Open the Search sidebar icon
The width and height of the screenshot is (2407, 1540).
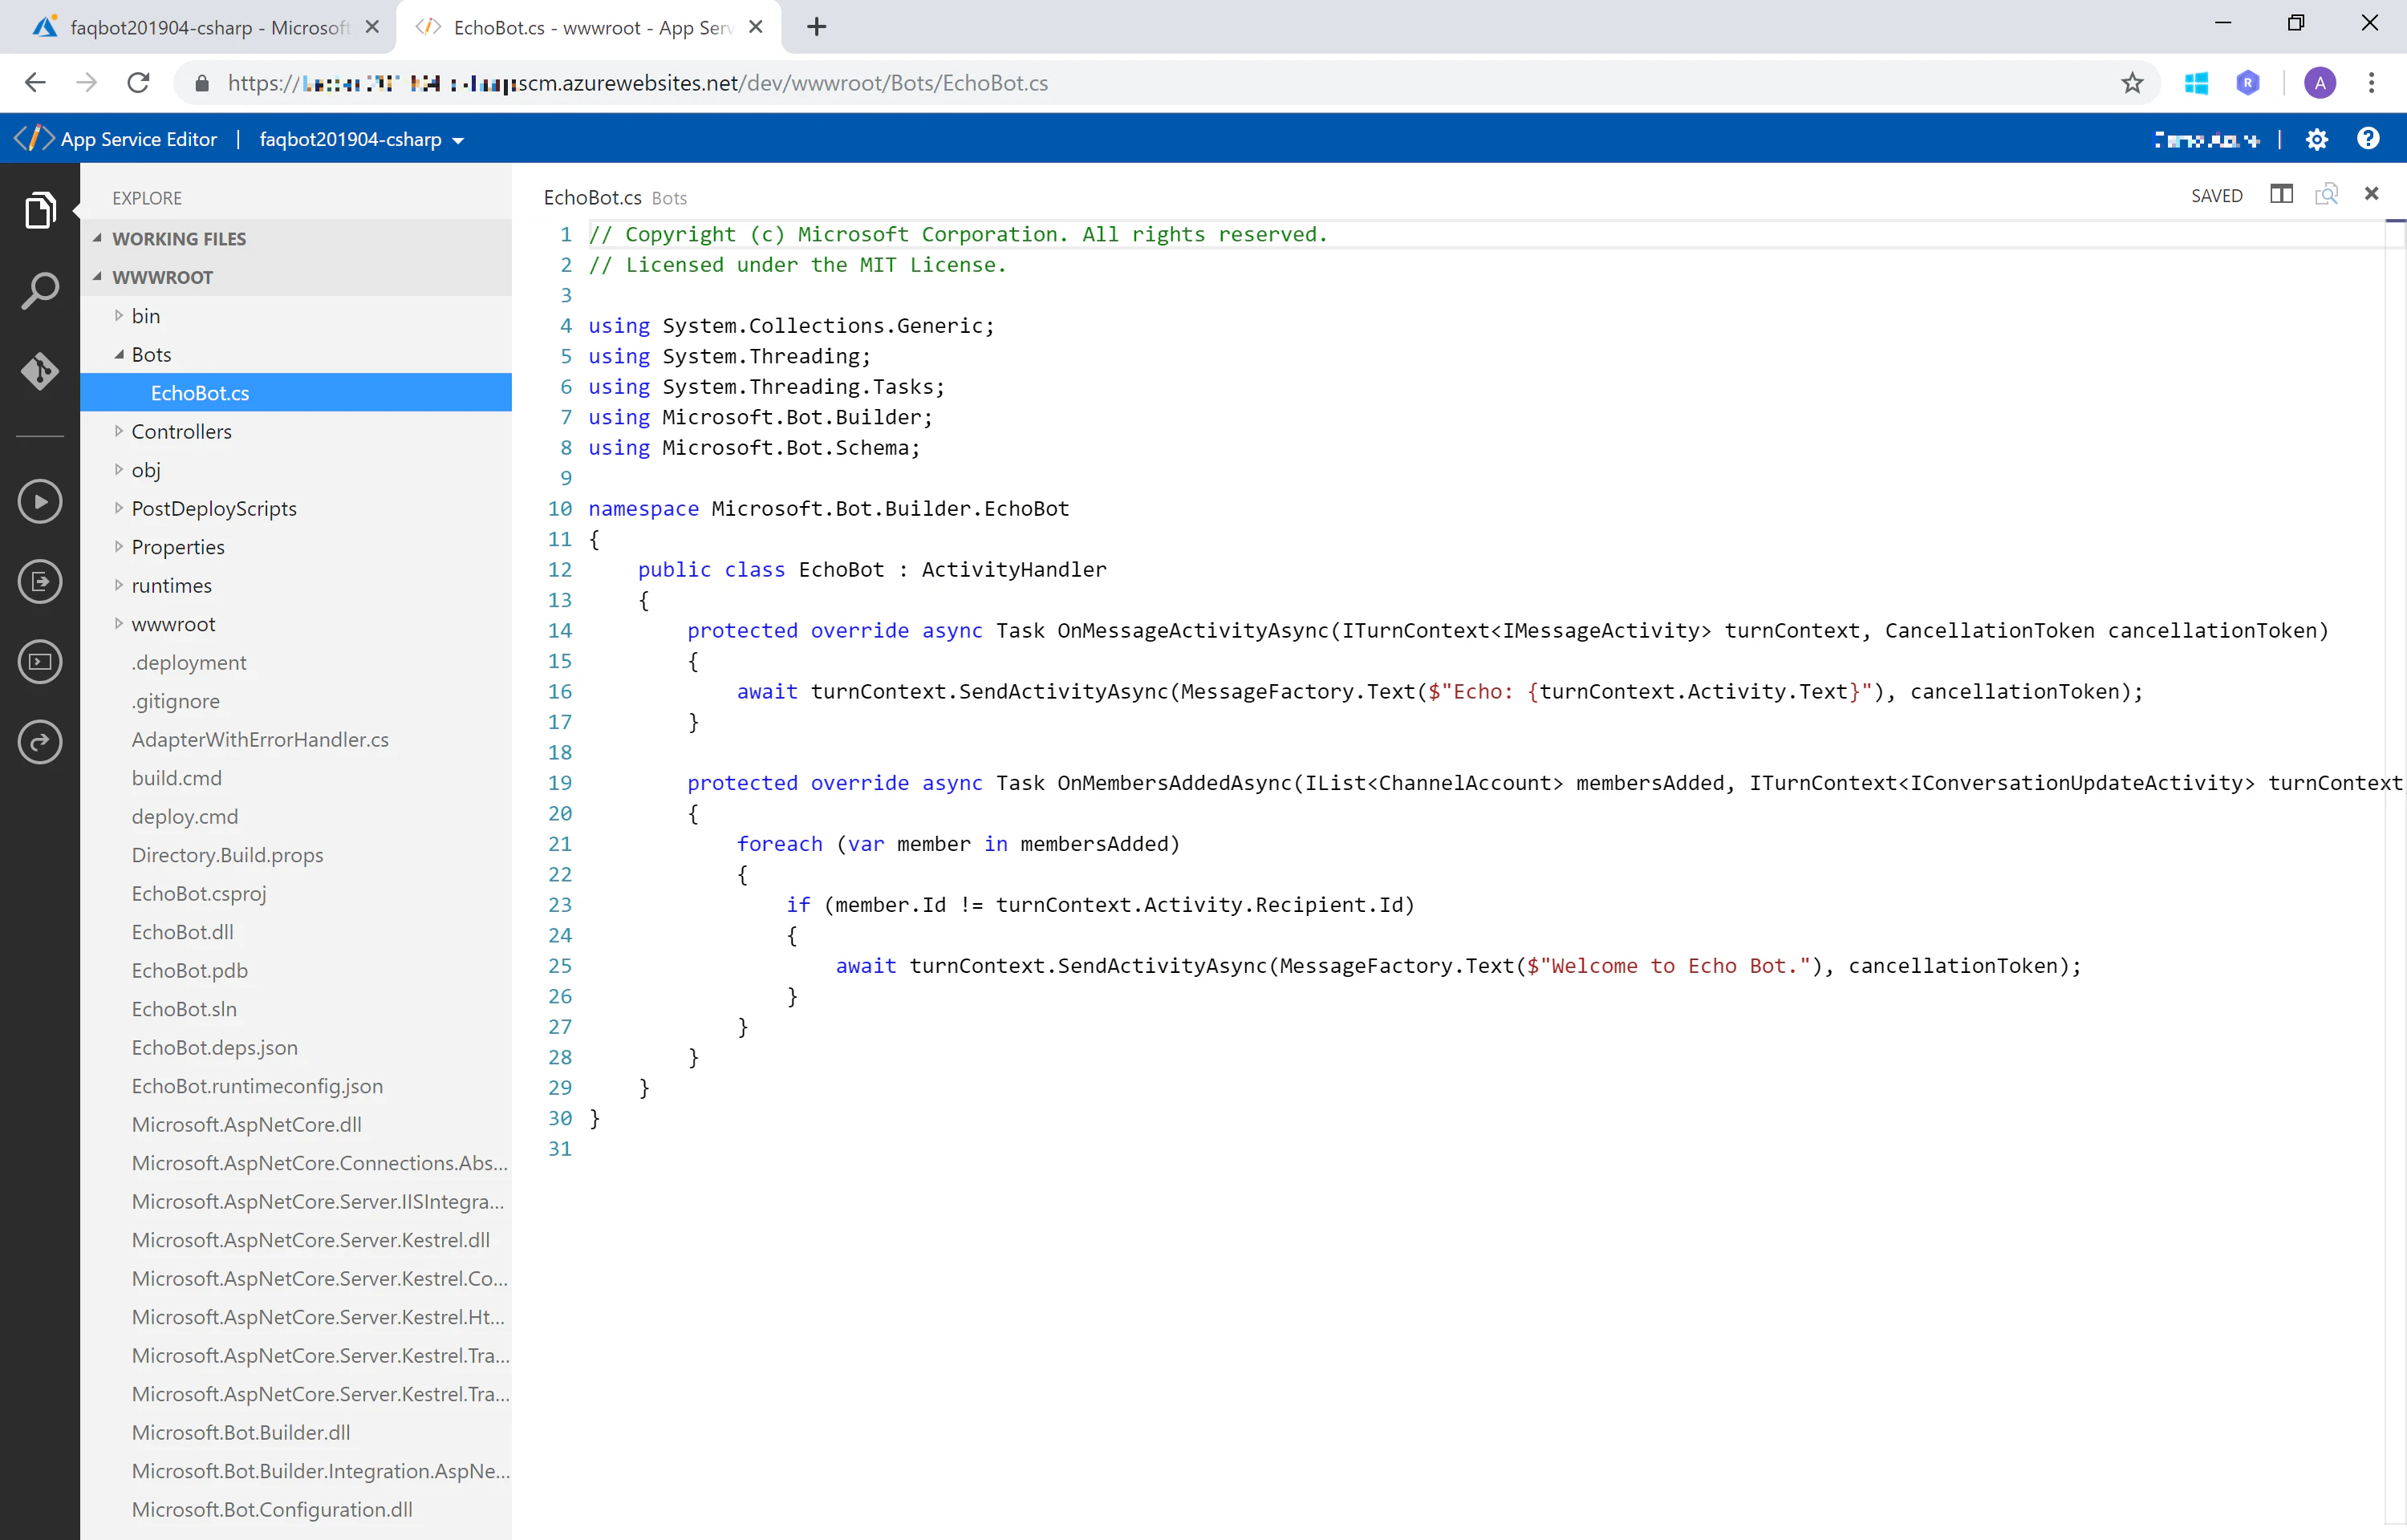pyautogui.click(x=40, y=291)
